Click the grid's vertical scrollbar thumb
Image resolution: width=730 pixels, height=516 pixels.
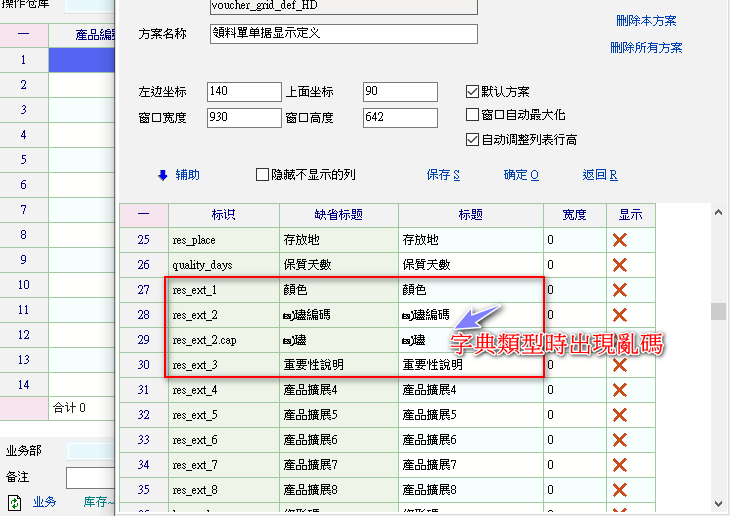718,311
